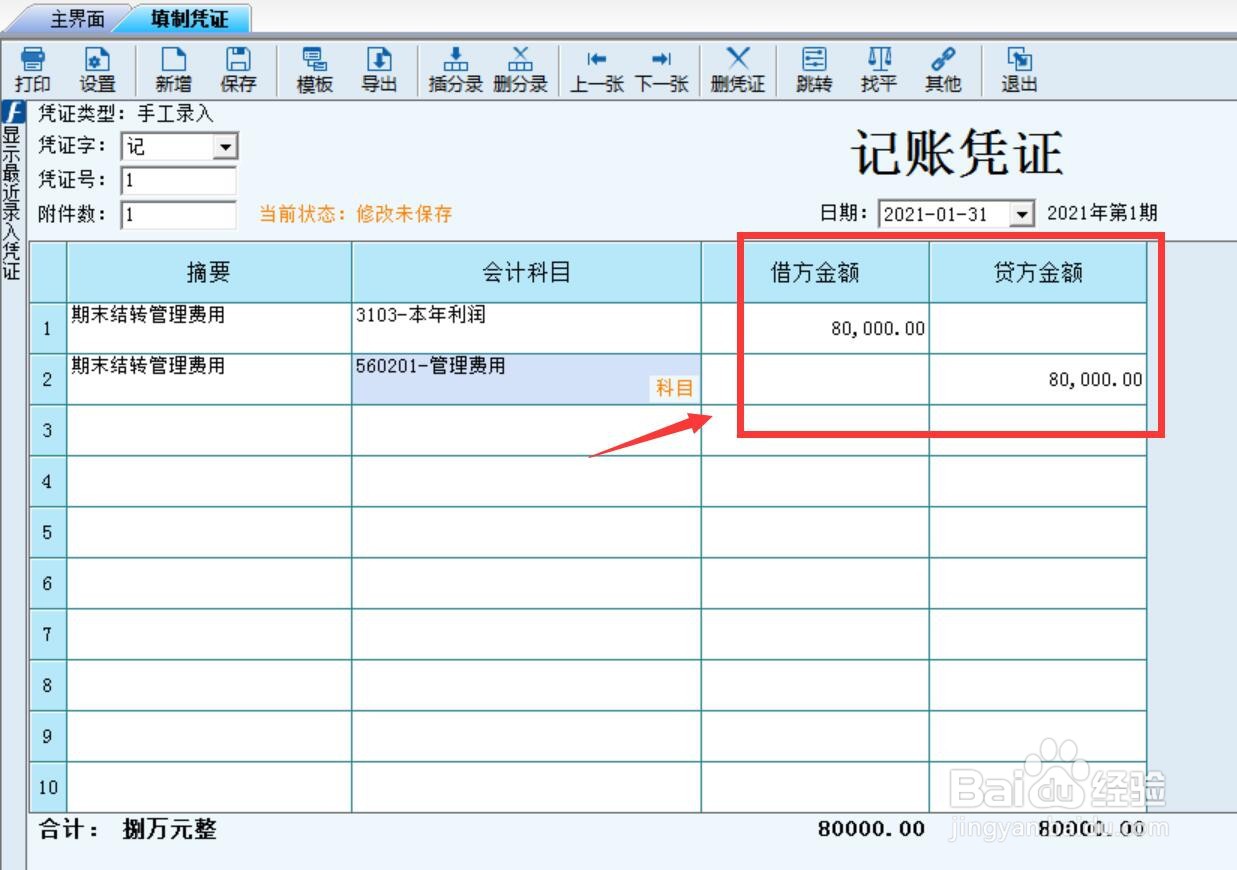
Task: Click the 借方金额 column header
Action: click(x=815, y=272)
